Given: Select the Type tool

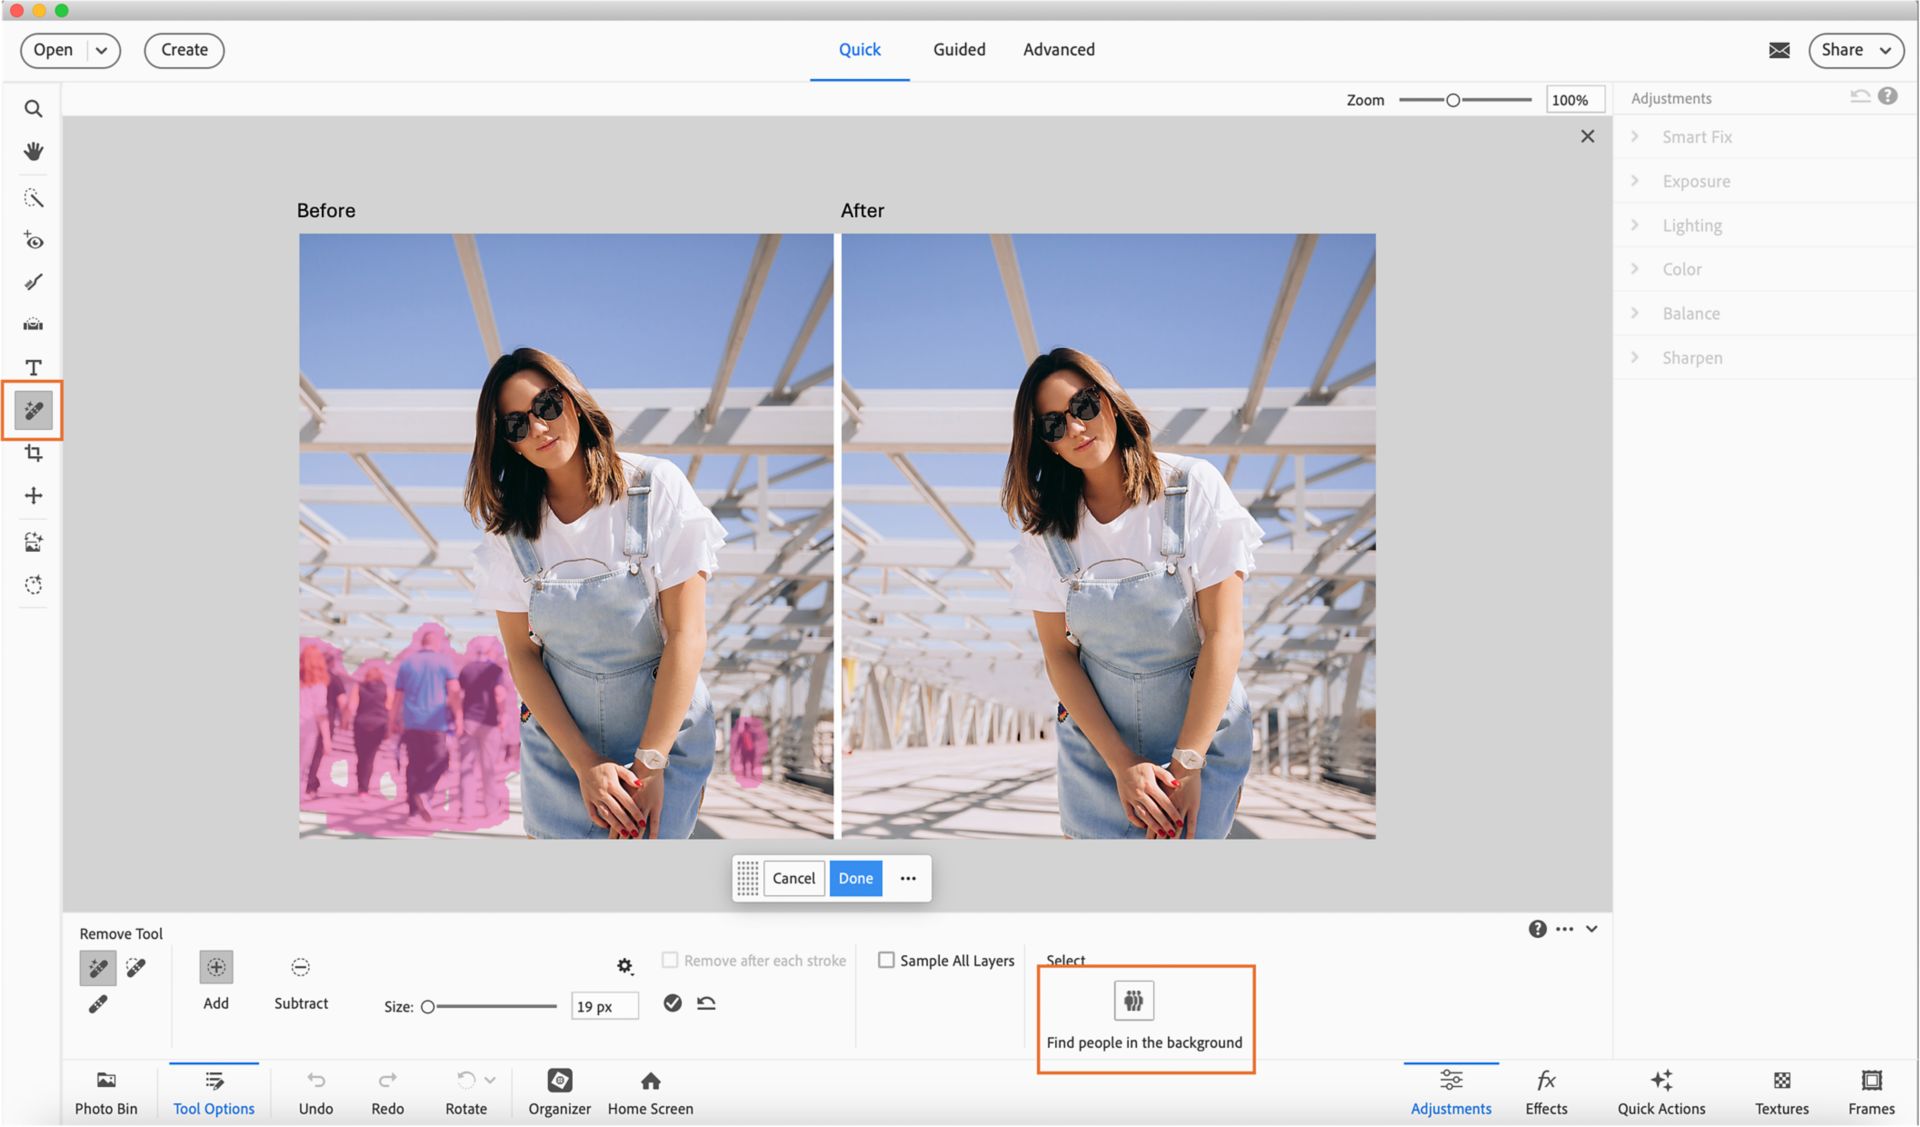Looking at the screenshot, I should [33, 367].
